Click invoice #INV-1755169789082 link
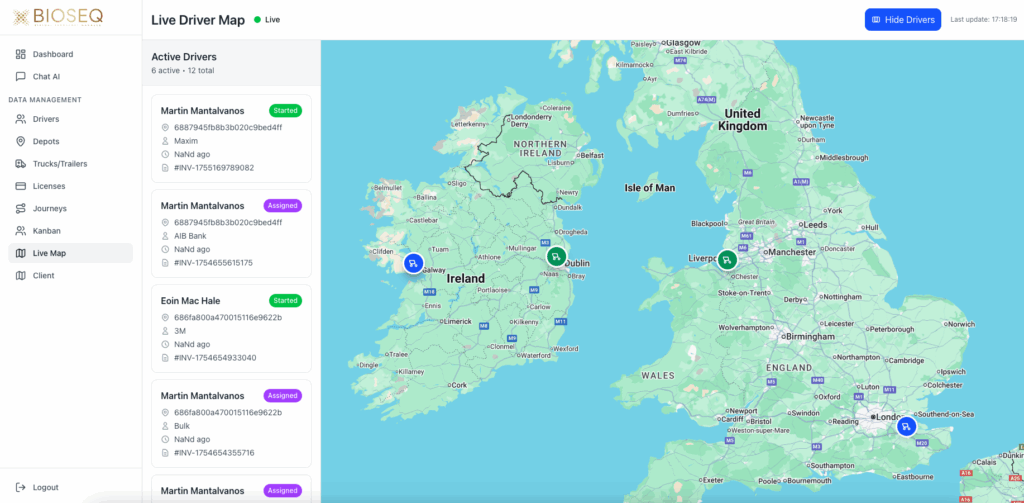1024x503 pixels. [x=214, y=168]
